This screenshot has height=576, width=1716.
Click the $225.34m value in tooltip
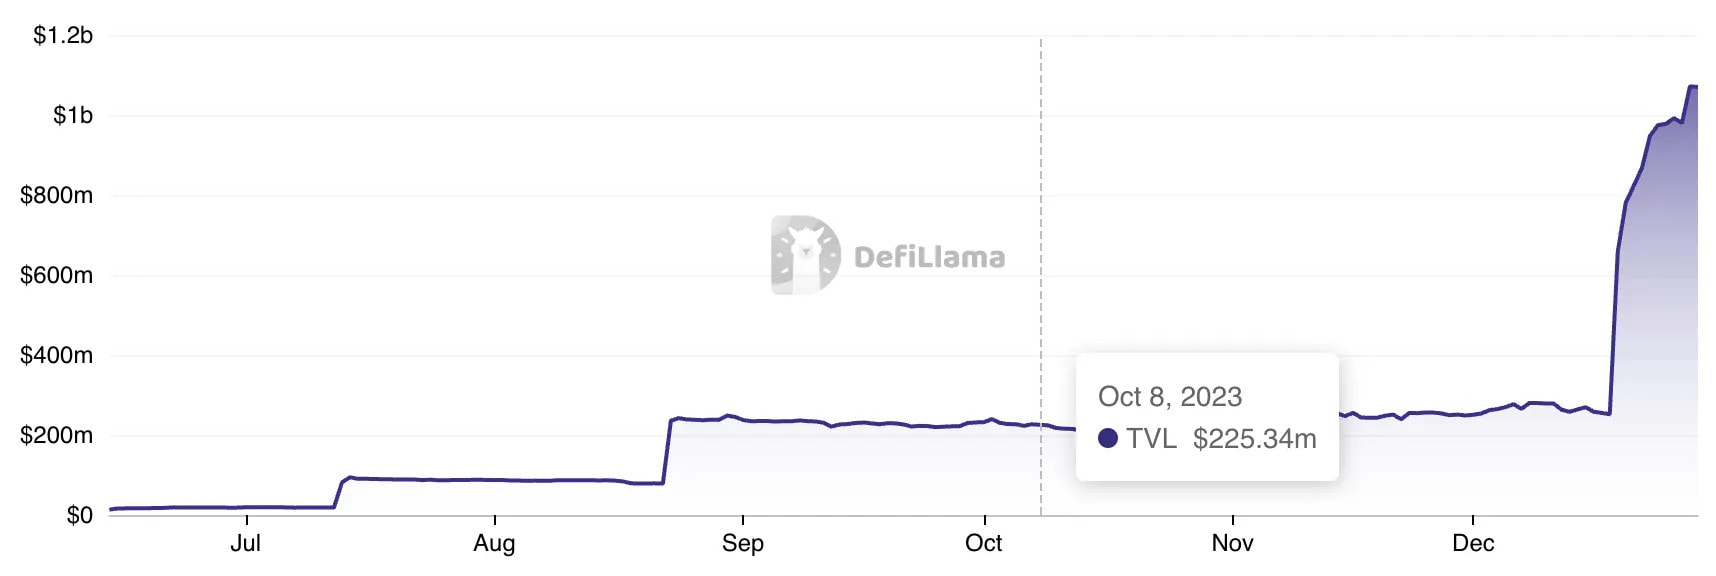point(1254,438)
